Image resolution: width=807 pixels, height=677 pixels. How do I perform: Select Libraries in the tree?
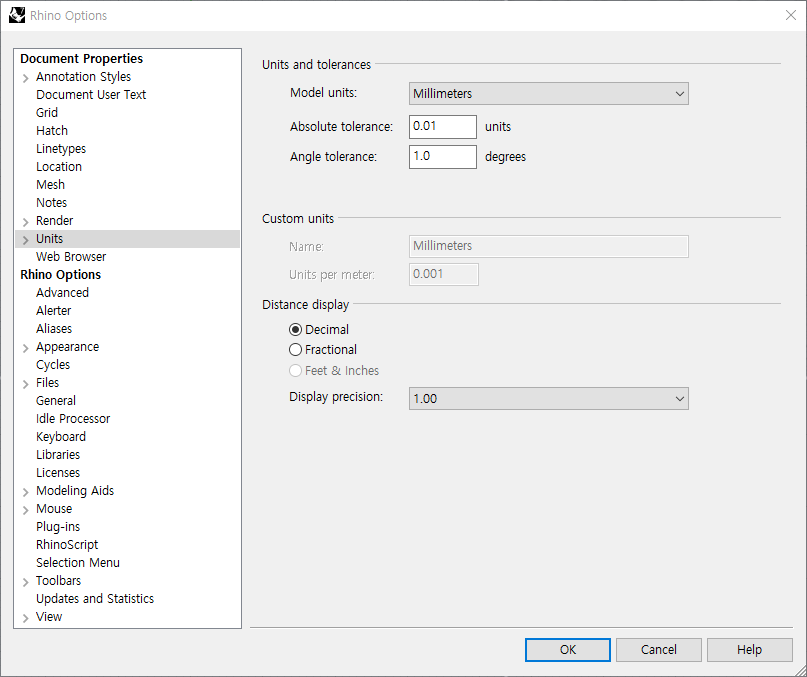coord(58,455)
